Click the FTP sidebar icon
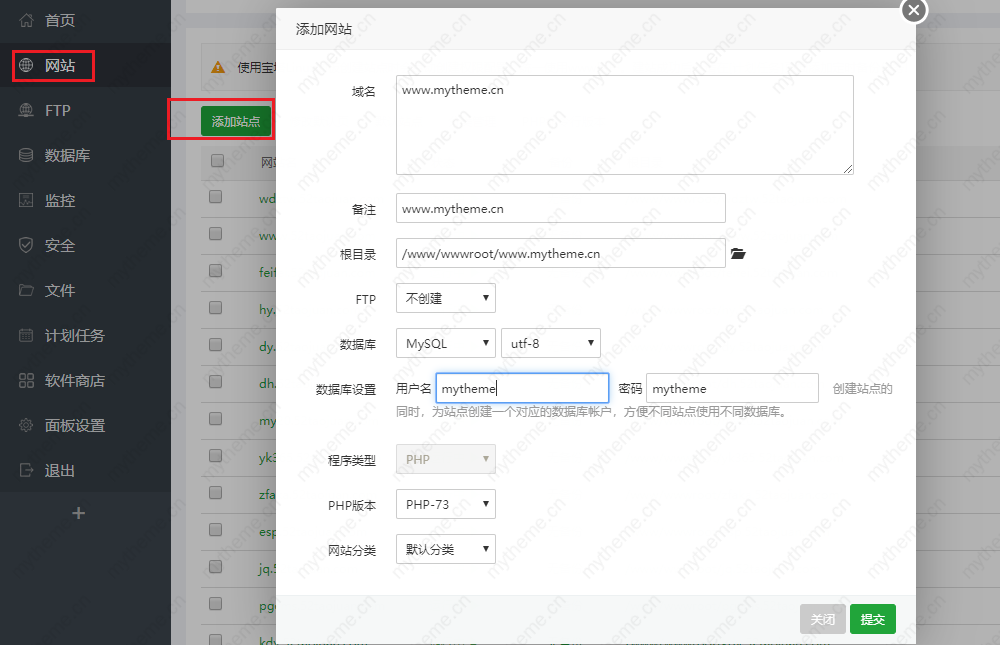This screenshot has height=645, width=1000. (27, 110)
